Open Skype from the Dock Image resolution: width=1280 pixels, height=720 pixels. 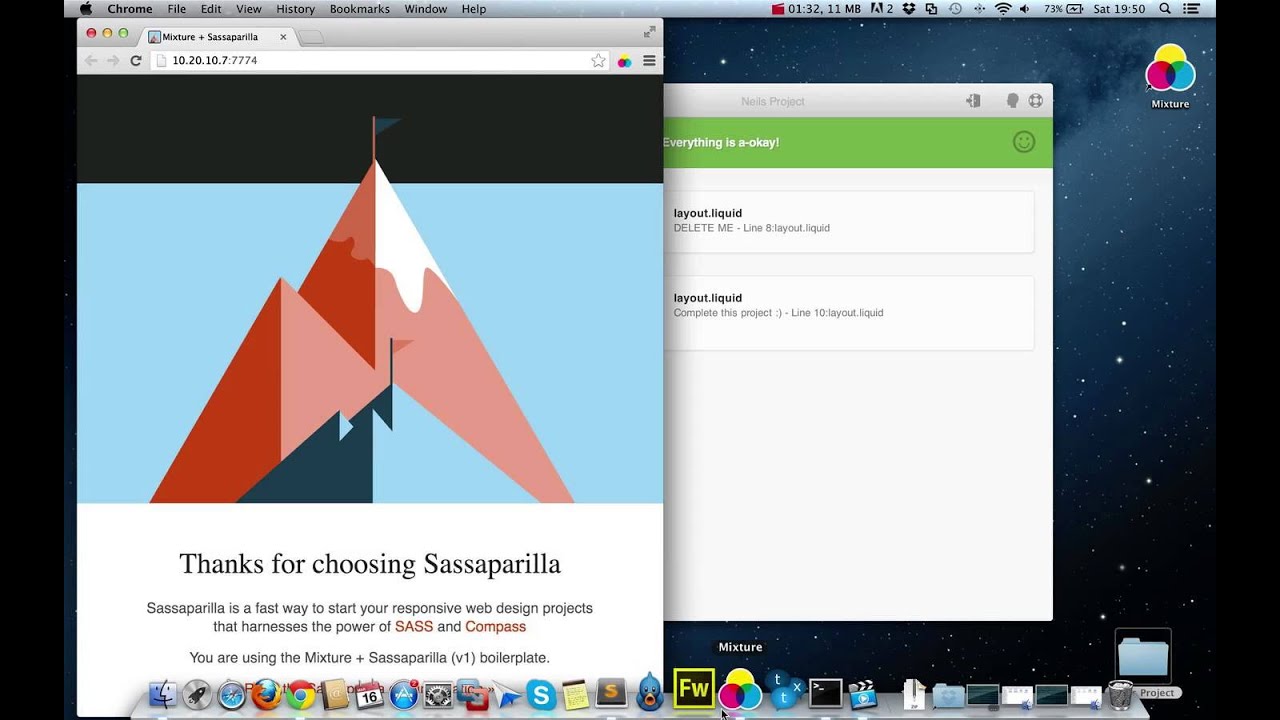point(541,694)
